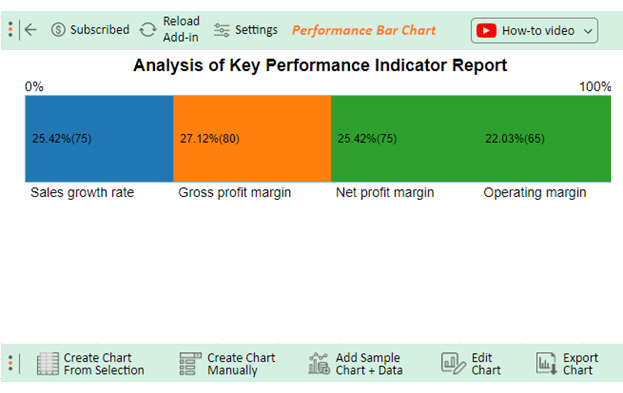Click the YouTube play icon
The width and height of the screenshot is (623, 393).
tap(486, 31)
